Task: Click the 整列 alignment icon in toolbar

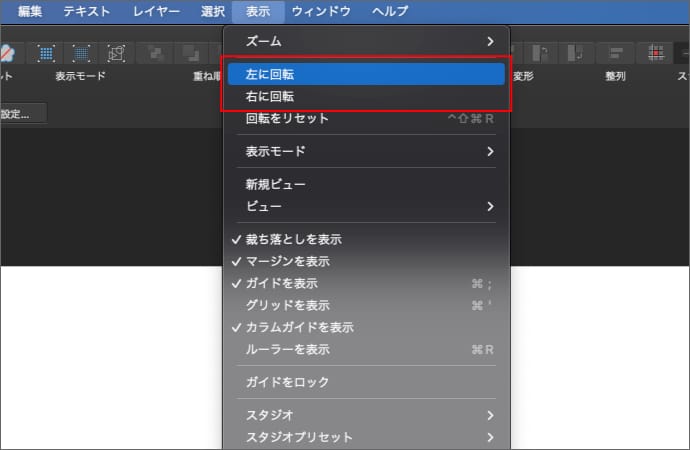Action: (x=615, y=52)
